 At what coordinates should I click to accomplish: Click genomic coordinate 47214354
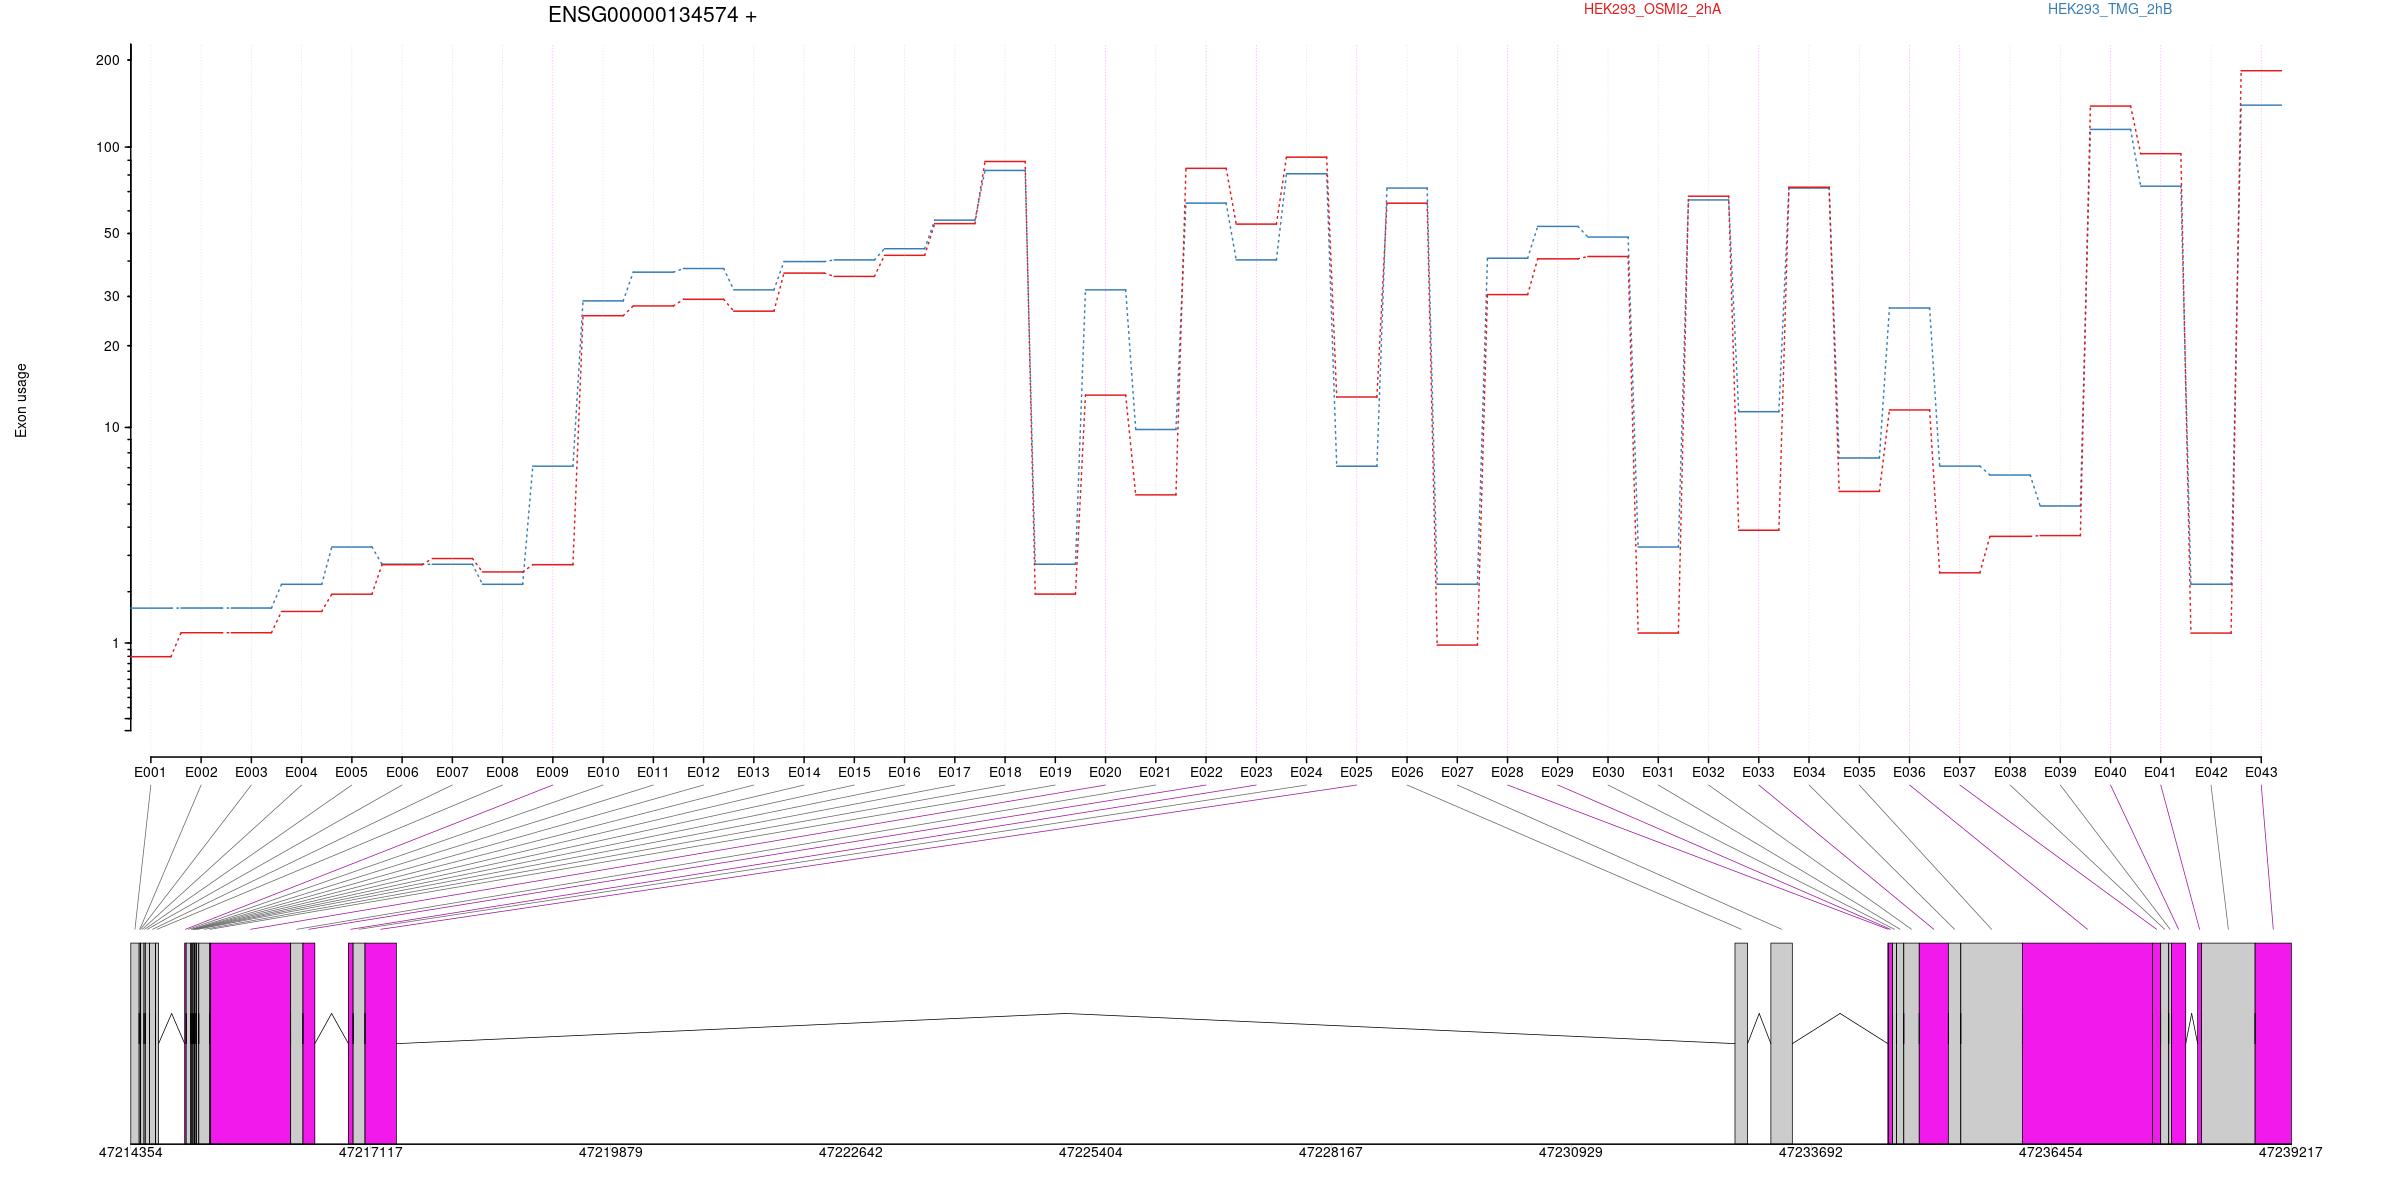(x=130, y=1152)
